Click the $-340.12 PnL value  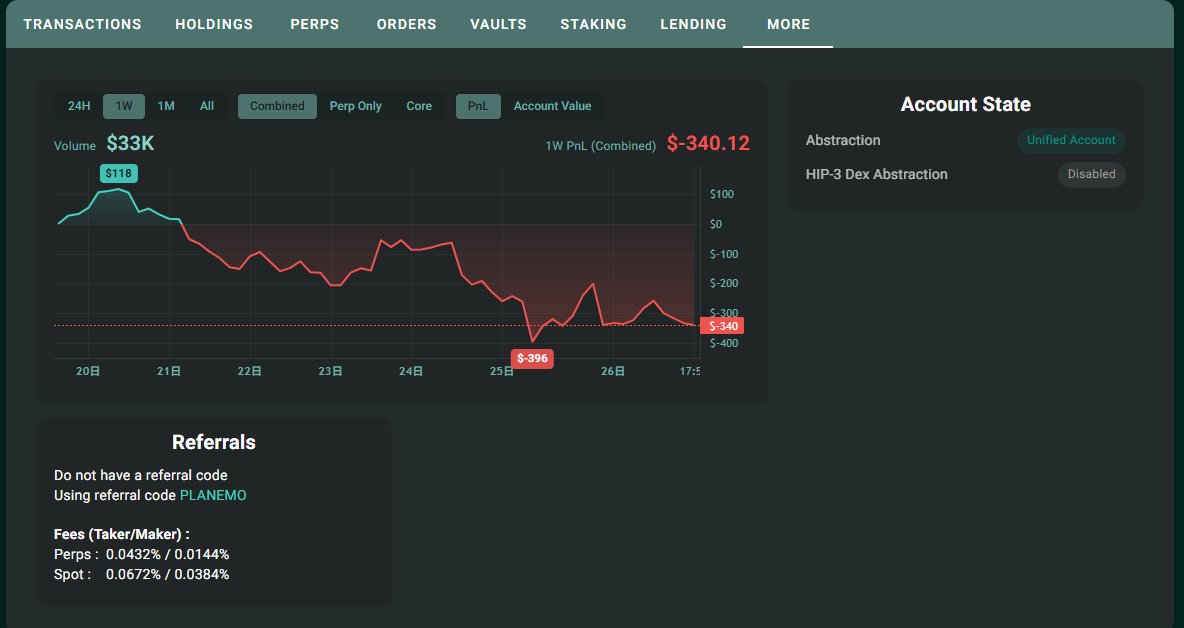tap(708, 143)
